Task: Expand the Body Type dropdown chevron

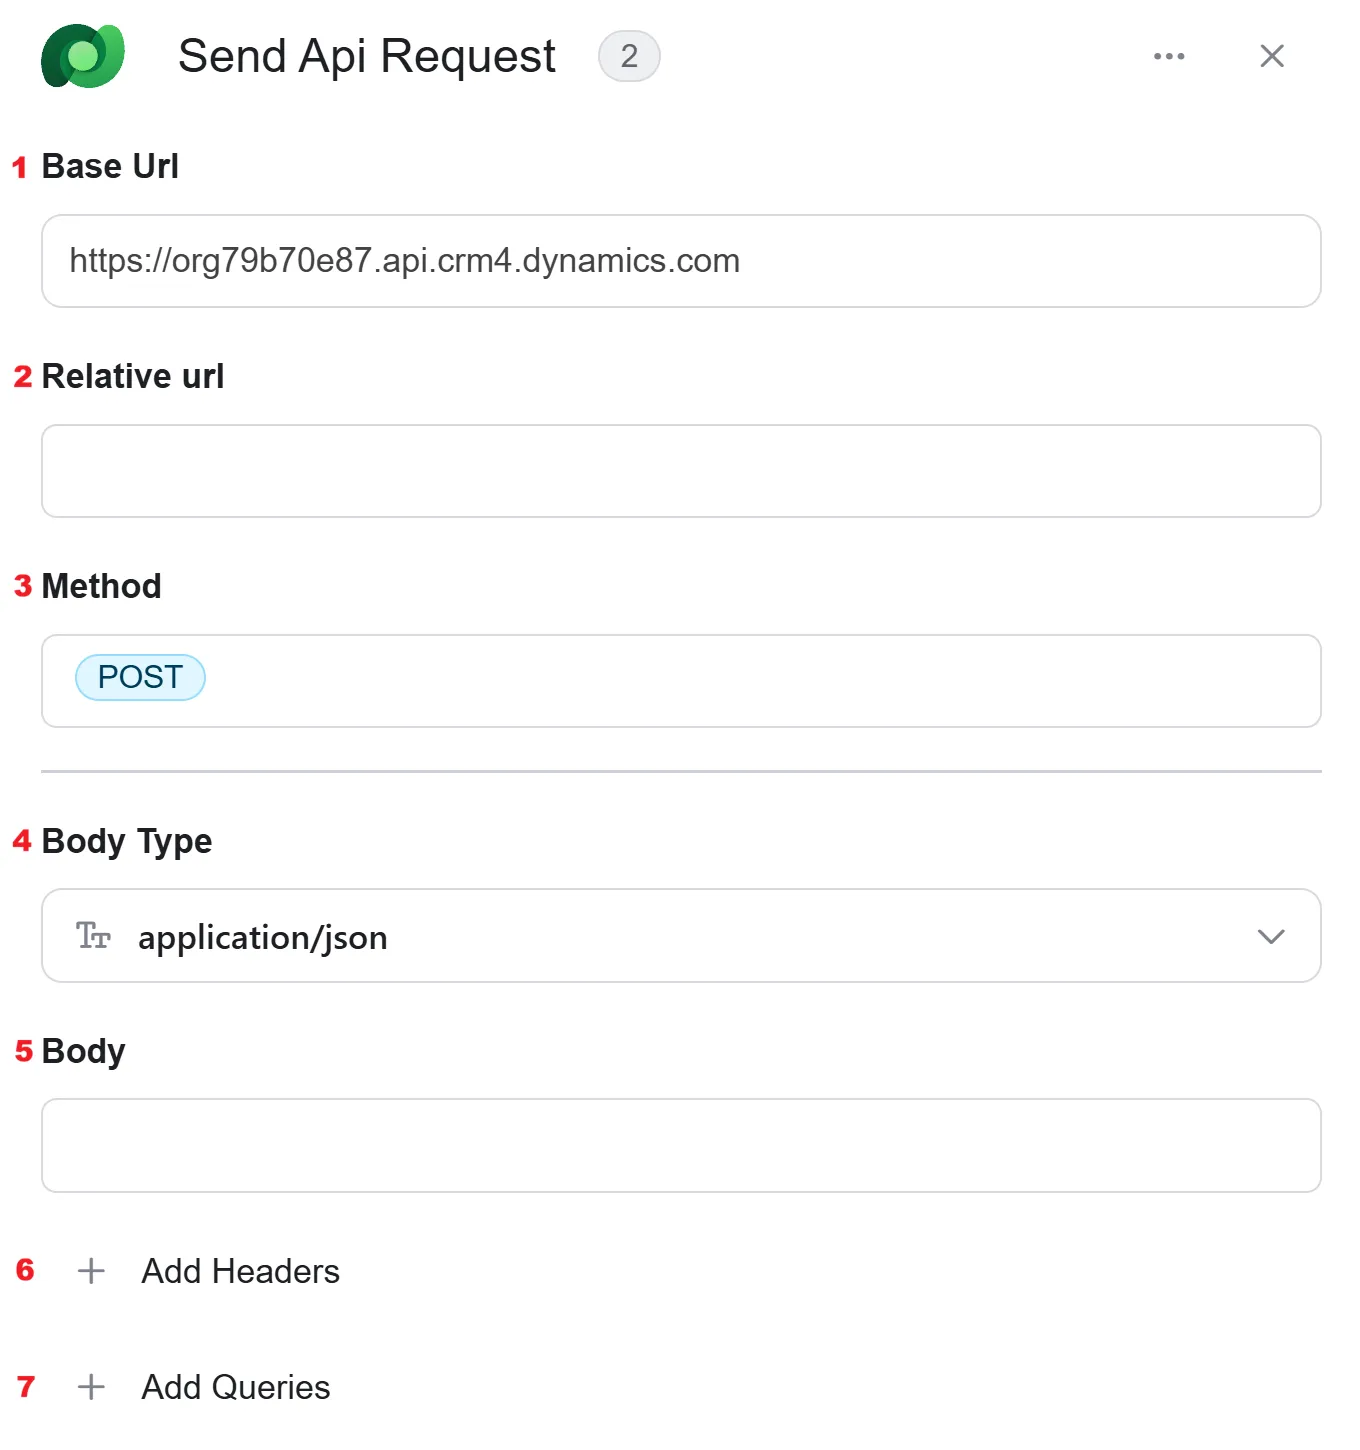Action: click(x=1271, y=937)
